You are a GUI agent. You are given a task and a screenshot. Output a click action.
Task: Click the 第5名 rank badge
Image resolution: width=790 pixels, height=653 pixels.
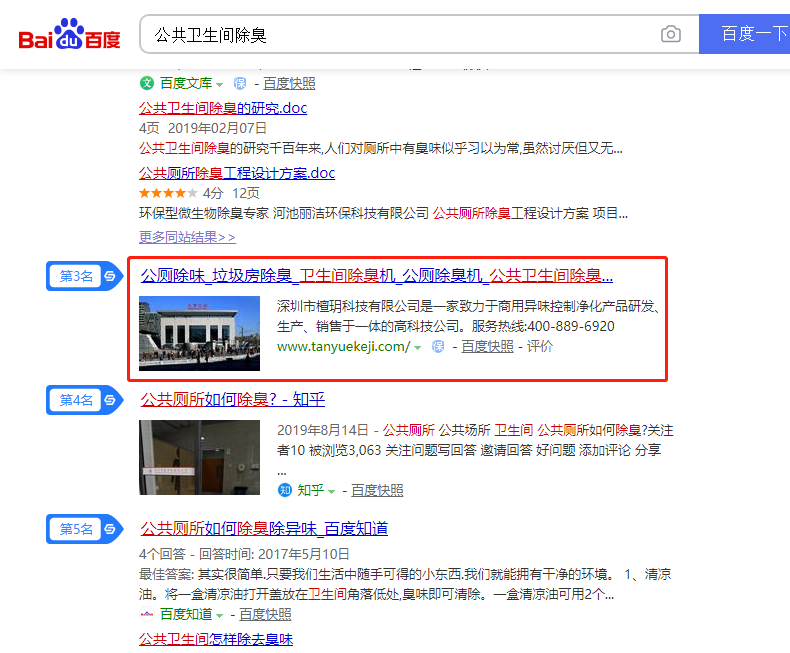[x=85, y=529]
